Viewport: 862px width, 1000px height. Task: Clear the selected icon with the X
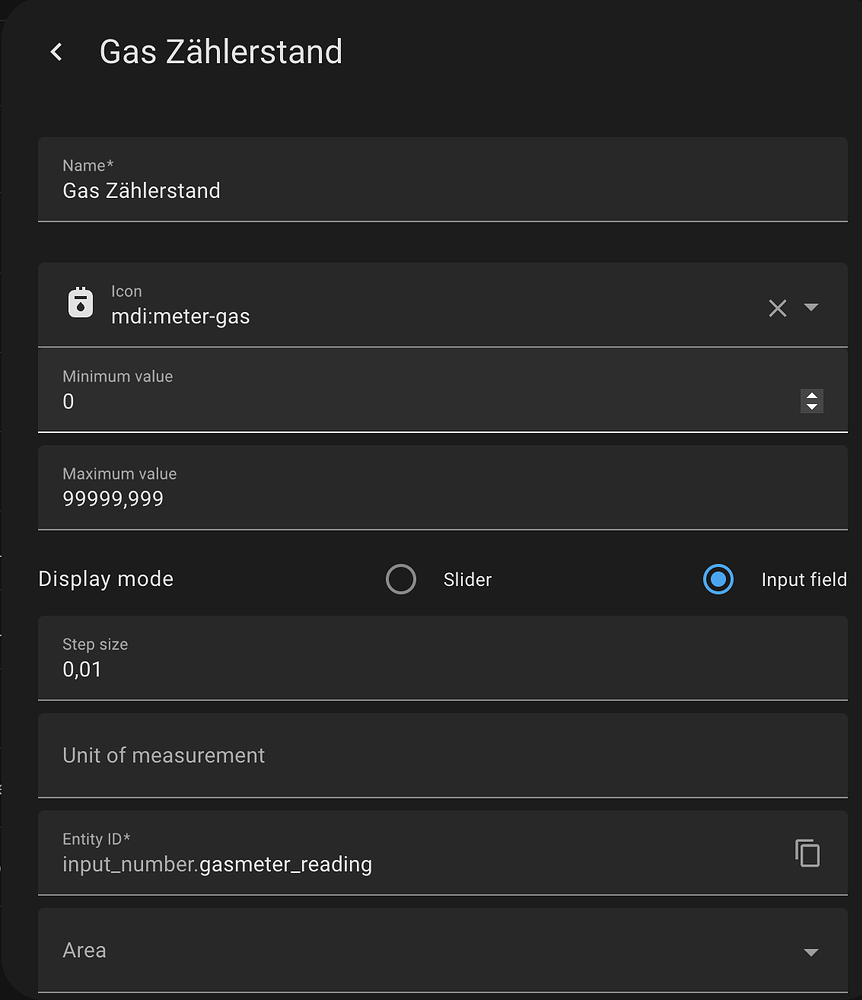point(778,308)
